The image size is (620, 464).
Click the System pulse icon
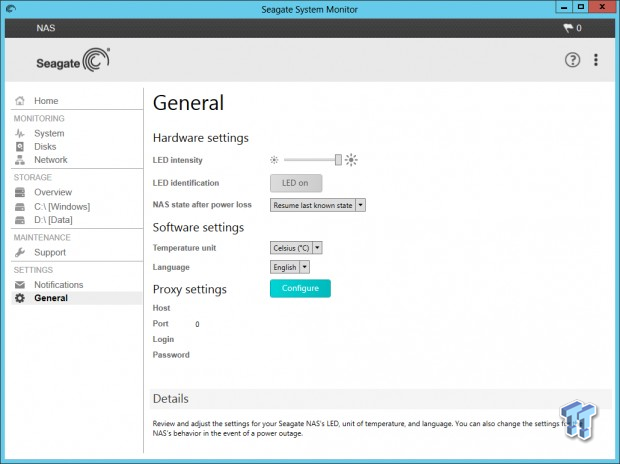point(20,133)
